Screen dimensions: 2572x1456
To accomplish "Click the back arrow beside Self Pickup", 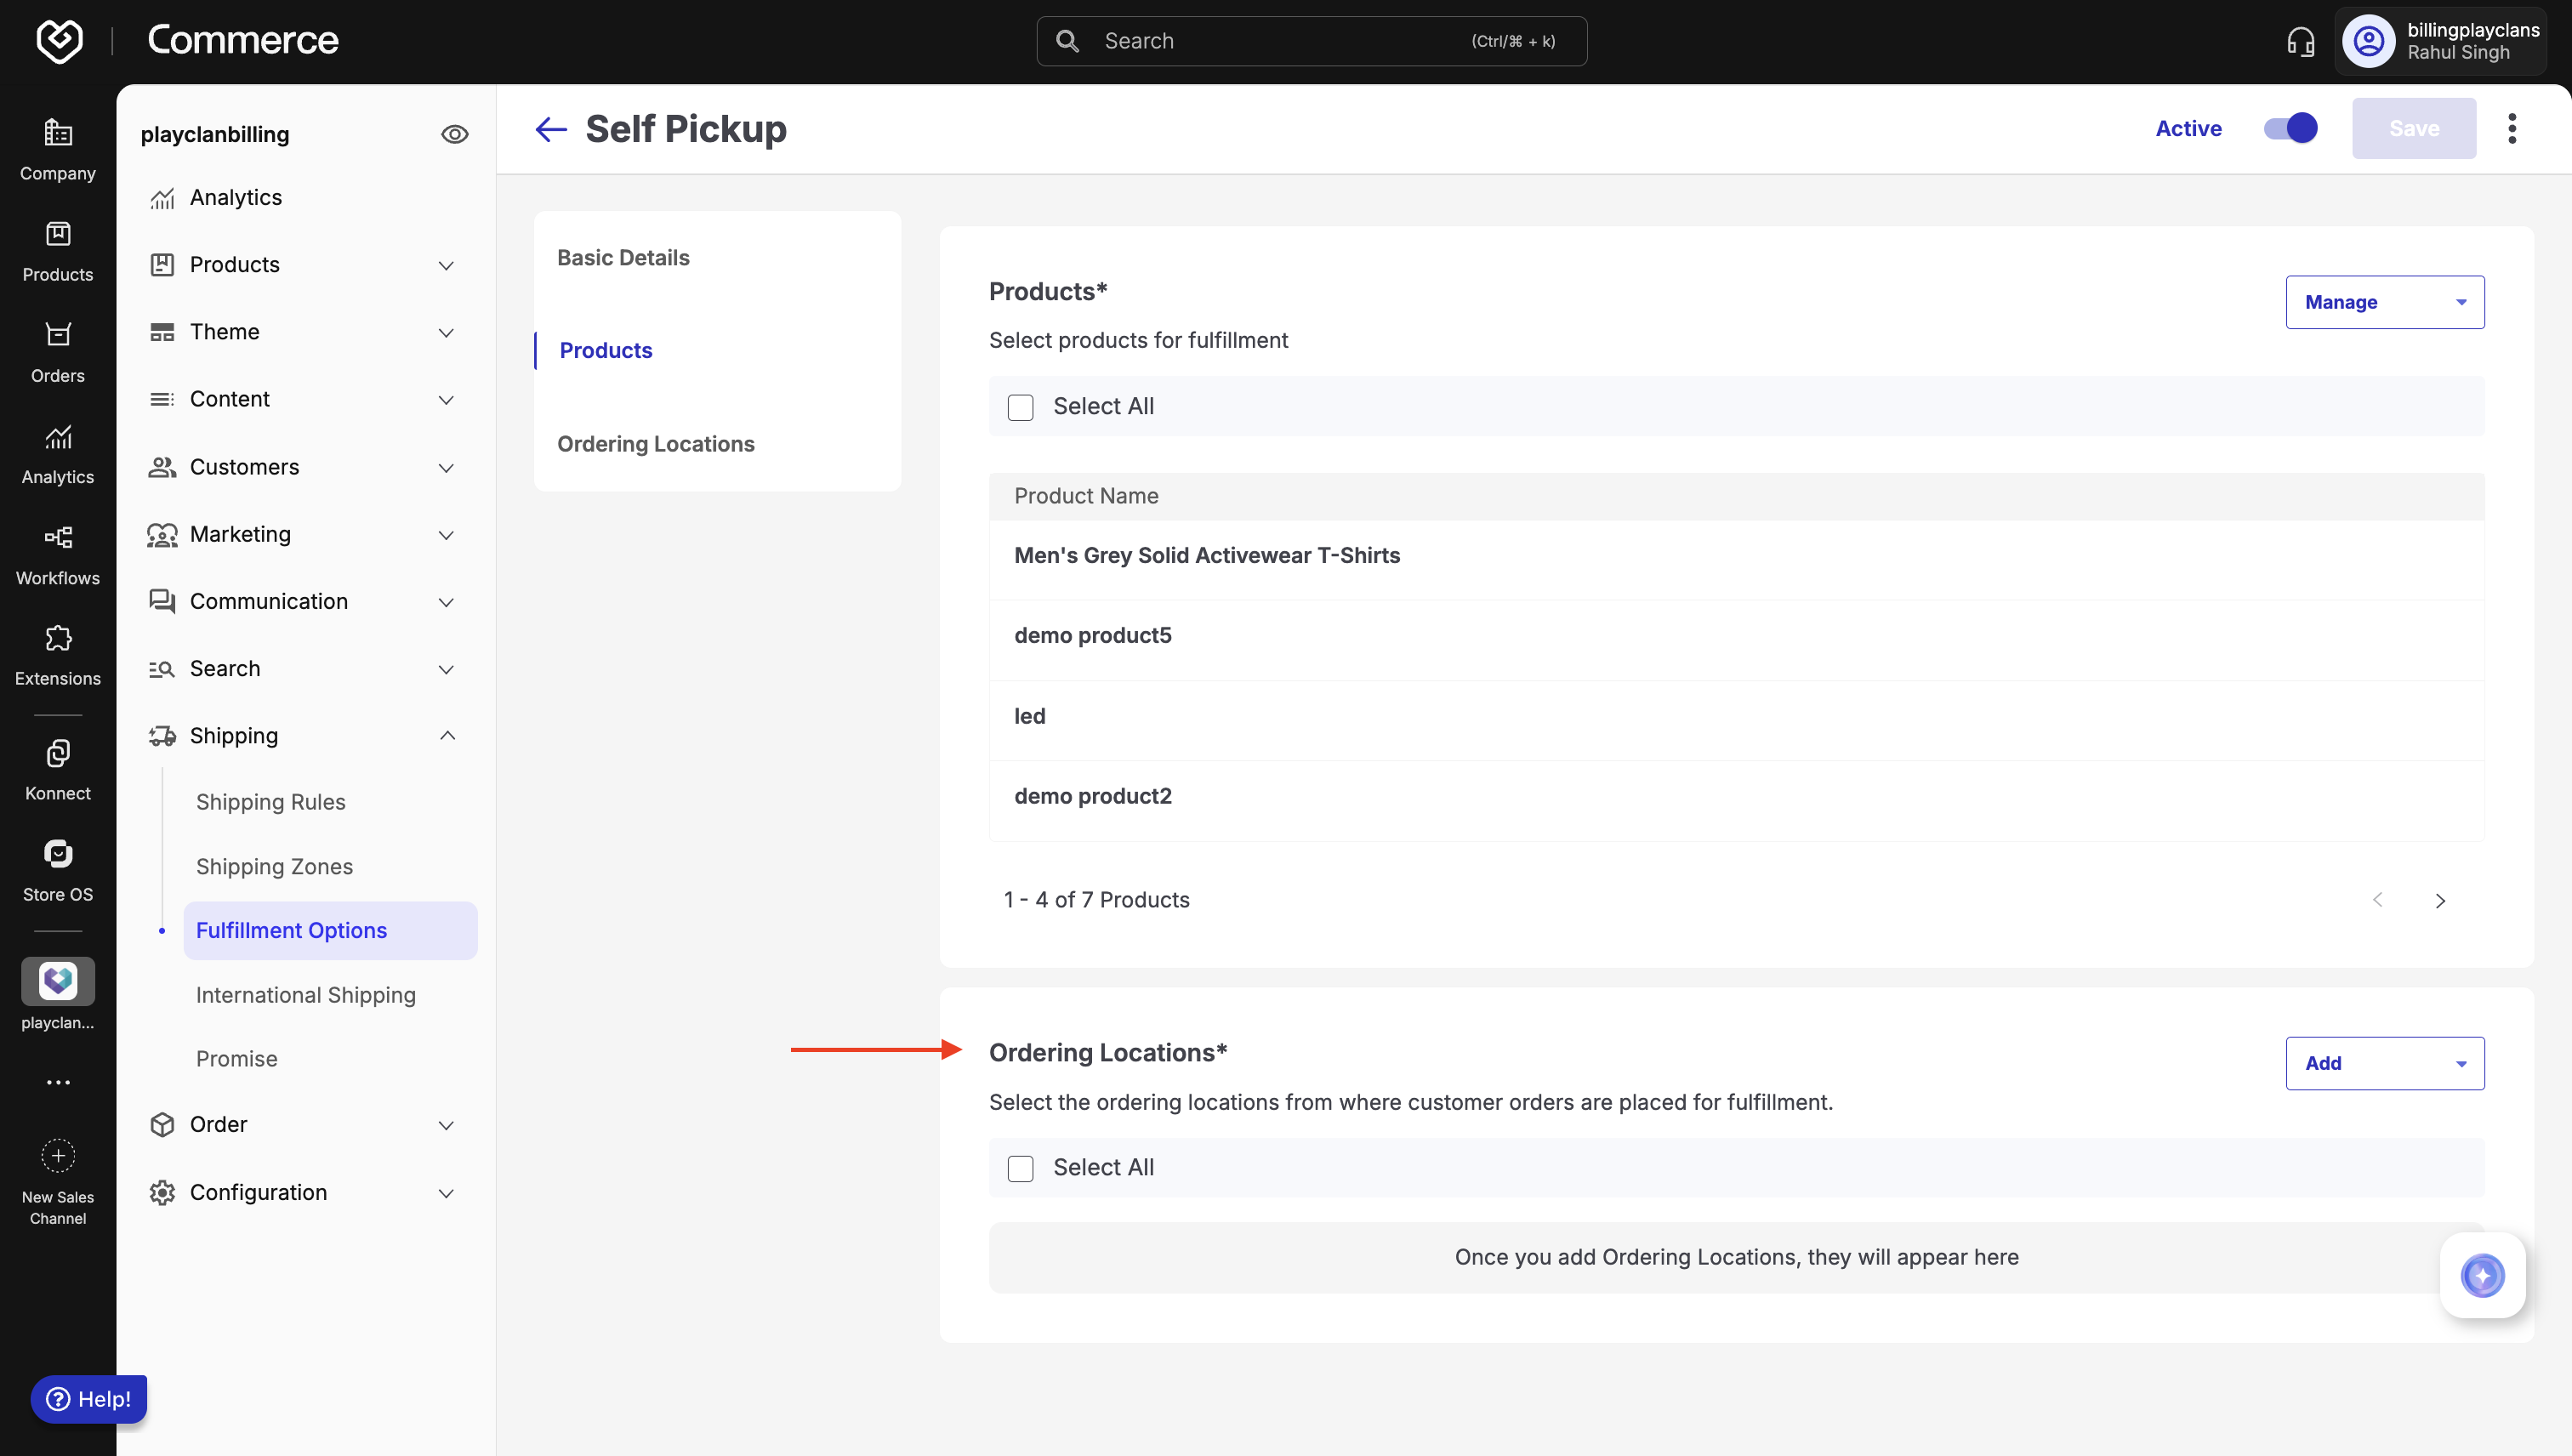I will 551,129.
